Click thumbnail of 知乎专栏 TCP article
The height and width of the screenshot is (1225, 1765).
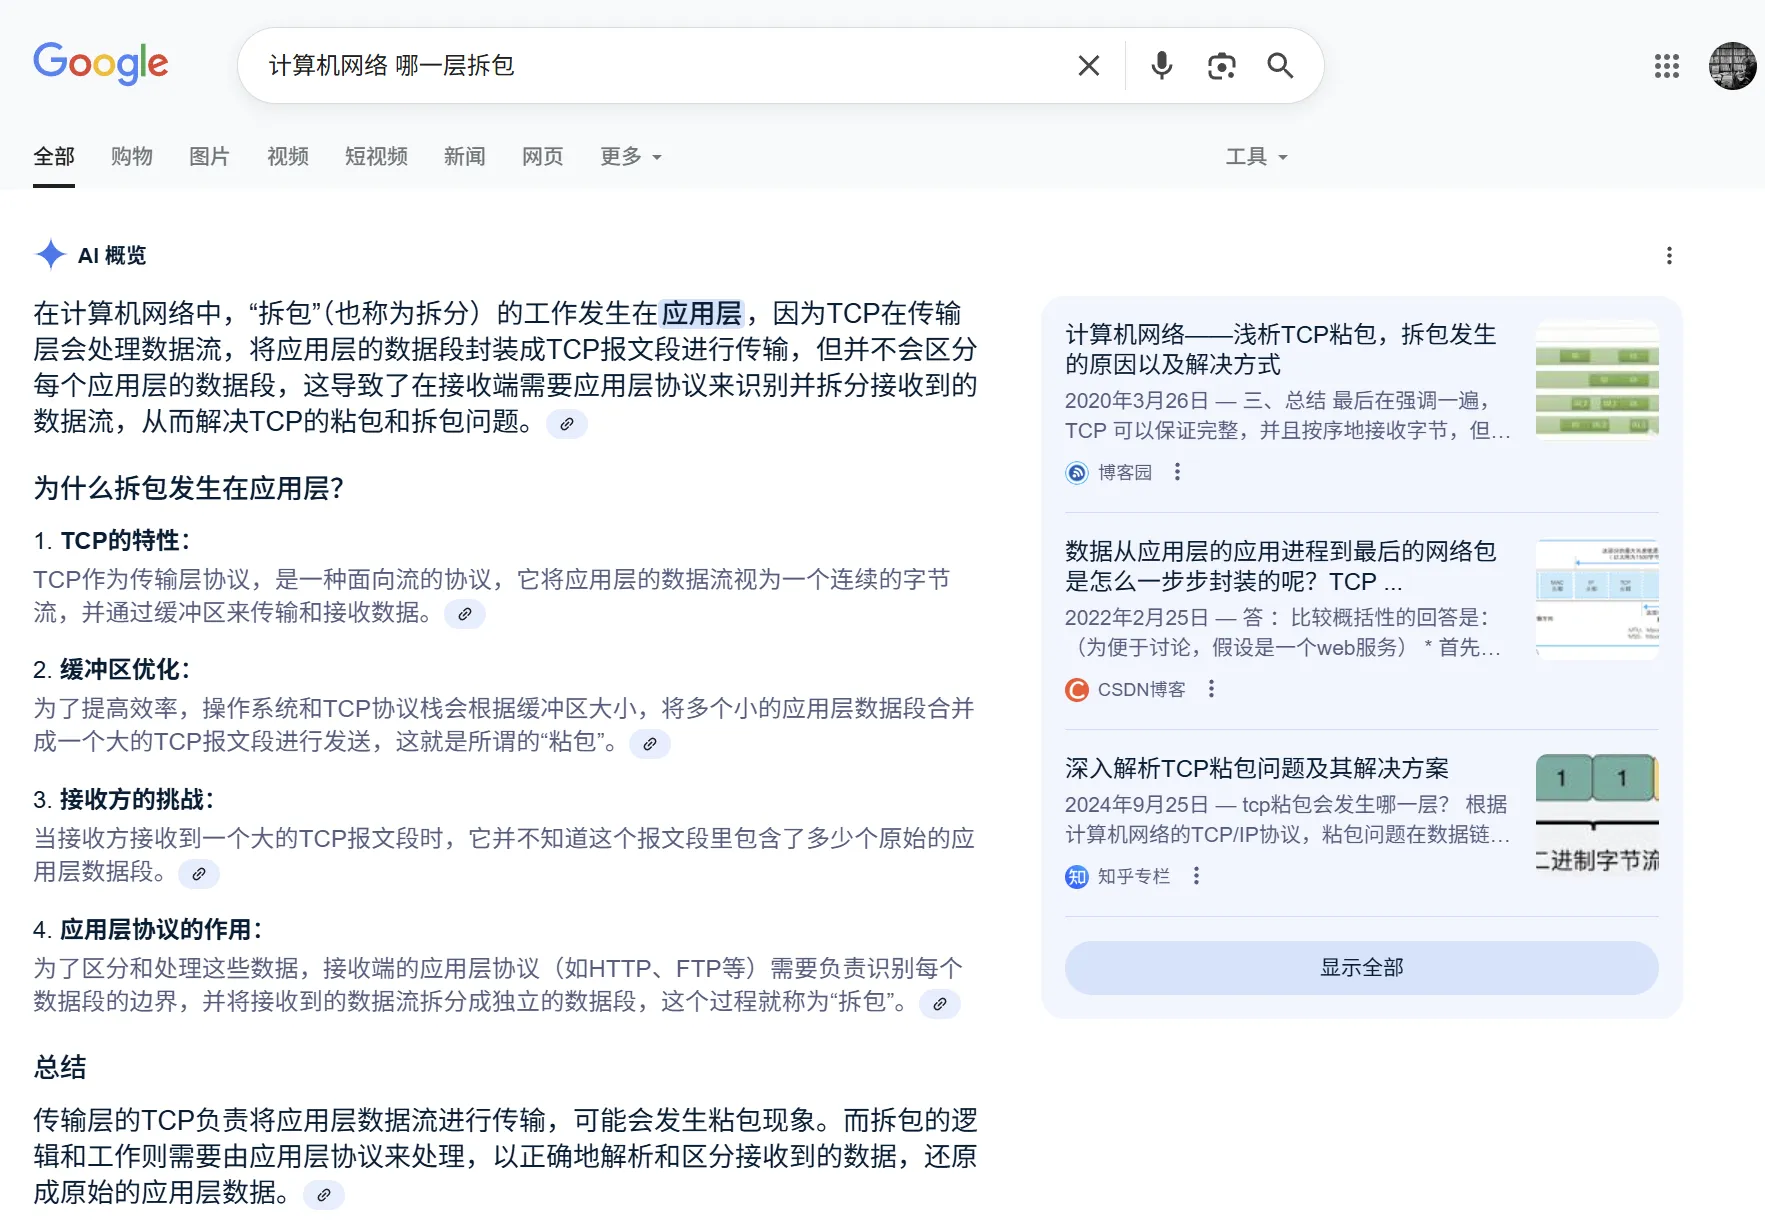(x=1597, y=815)
